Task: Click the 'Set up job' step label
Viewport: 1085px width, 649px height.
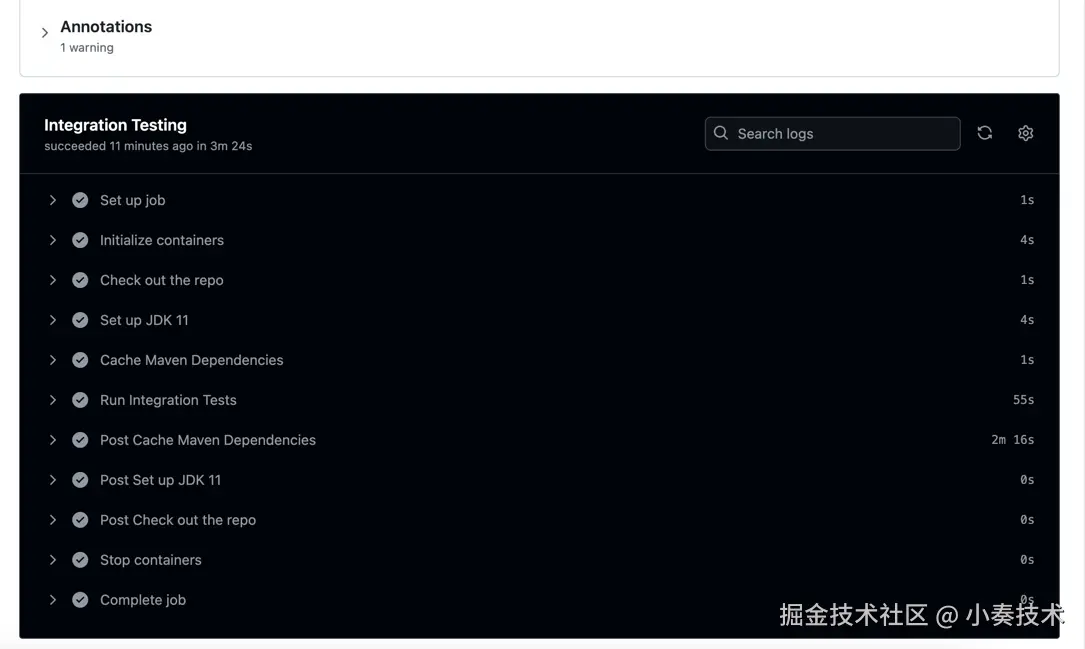Action: [x=133, y=200]
